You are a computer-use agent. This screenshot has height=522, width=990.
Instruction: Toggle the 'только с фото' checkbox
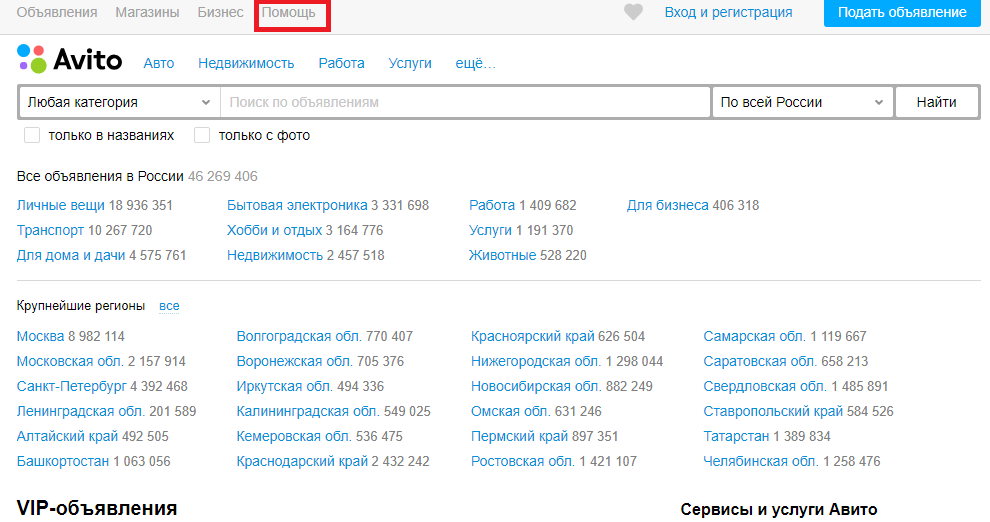click(202, 135)
